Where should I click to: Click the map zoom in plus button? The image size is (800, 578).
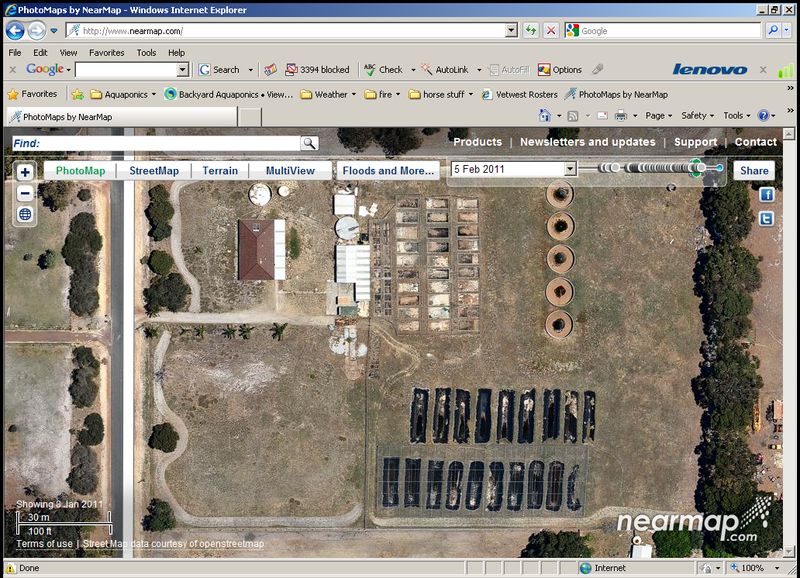(x=25, y=172)
